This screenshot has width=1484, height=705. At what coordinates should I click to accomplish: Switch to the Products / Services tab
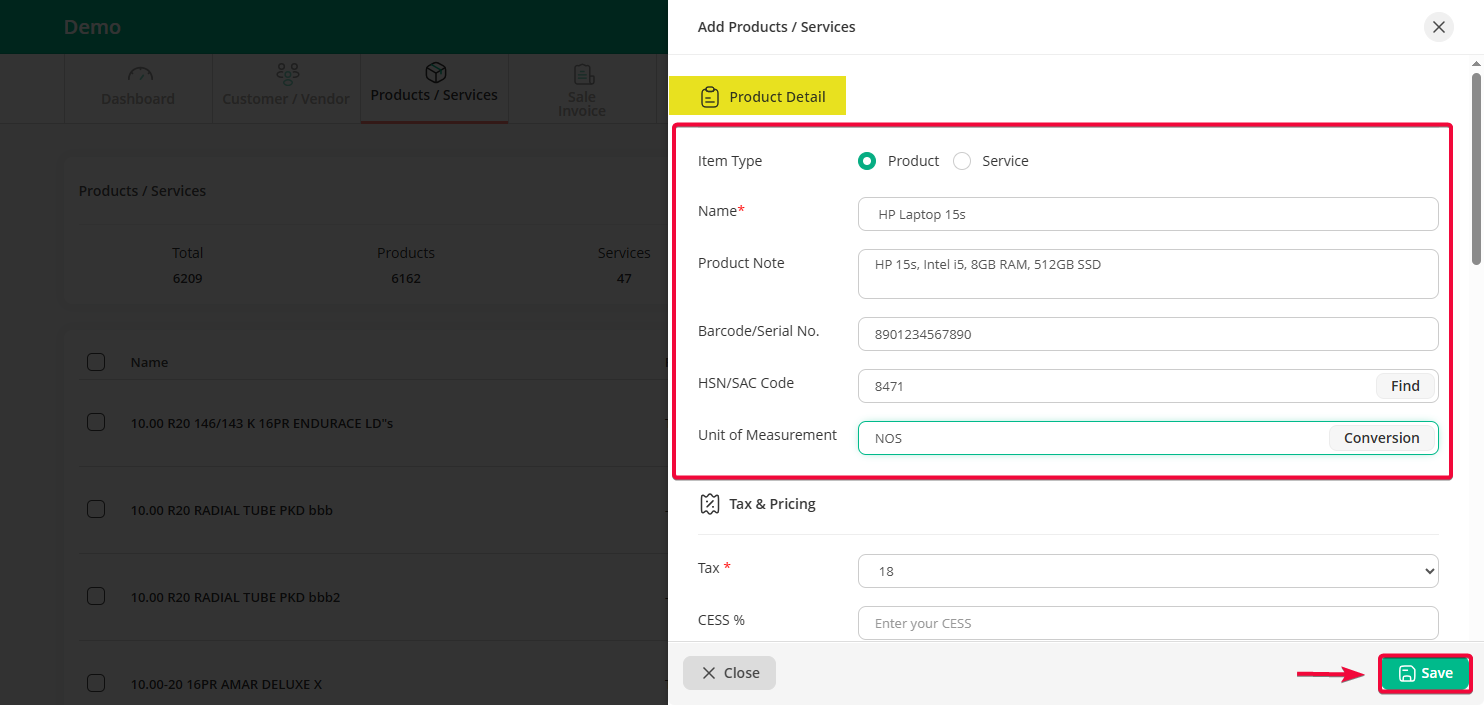coord(434,89)
